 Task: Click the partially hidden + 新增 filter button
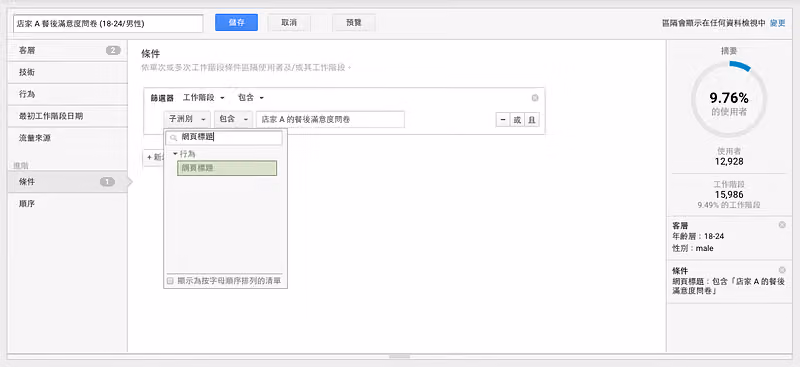(x=153, y=157)
